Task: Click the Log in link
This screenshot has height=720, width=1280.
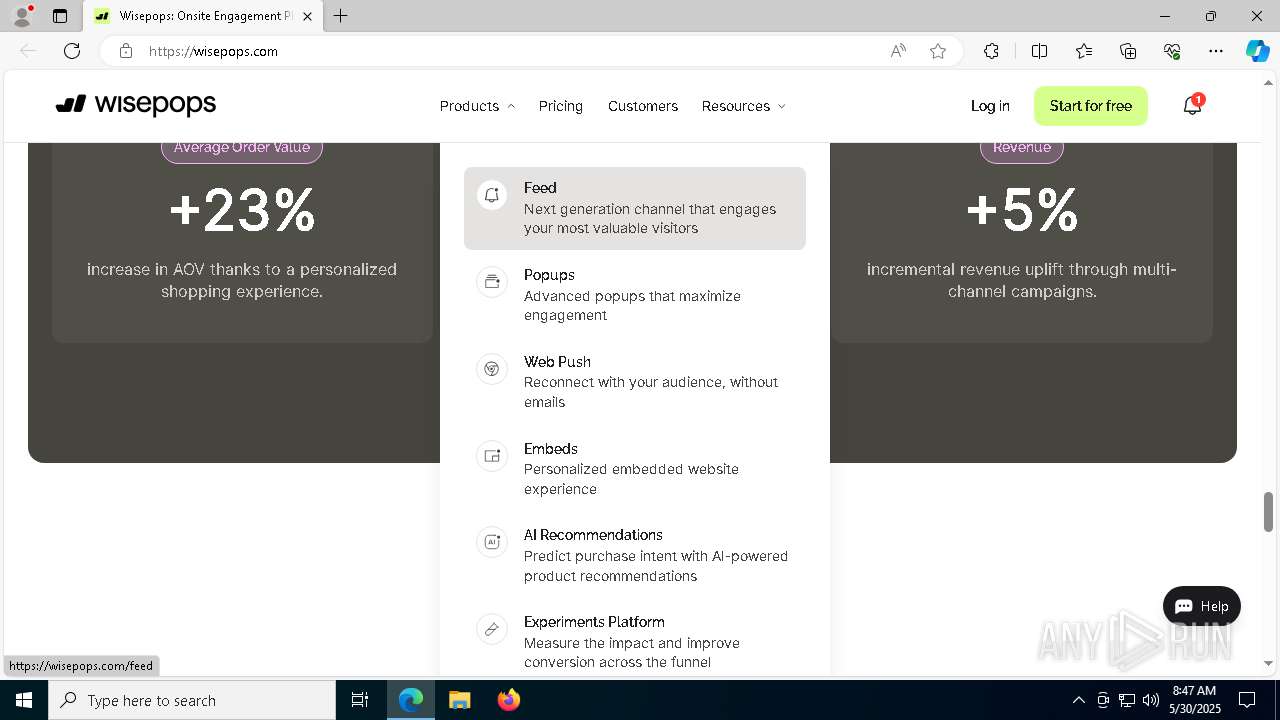Action: pos(990,106)
